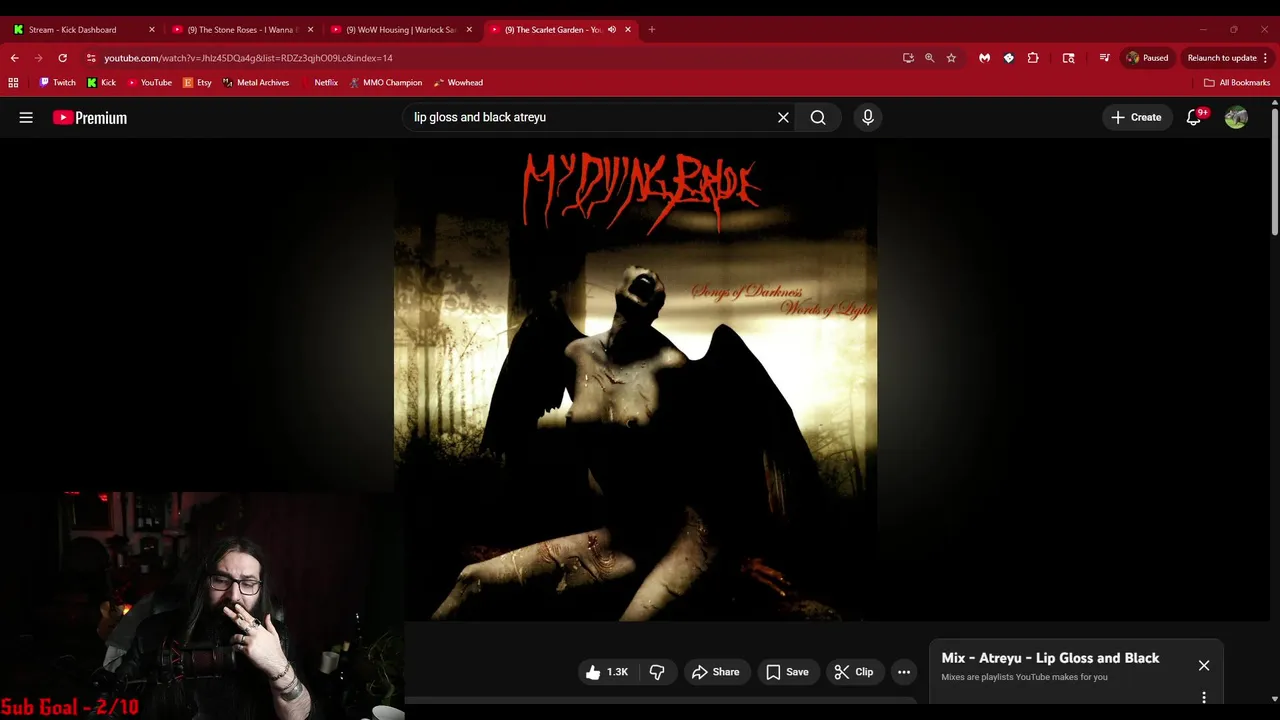Open Mix playlist three-dot options
The height and width of the screenshot is (720, 1280).
[1204, 697]
